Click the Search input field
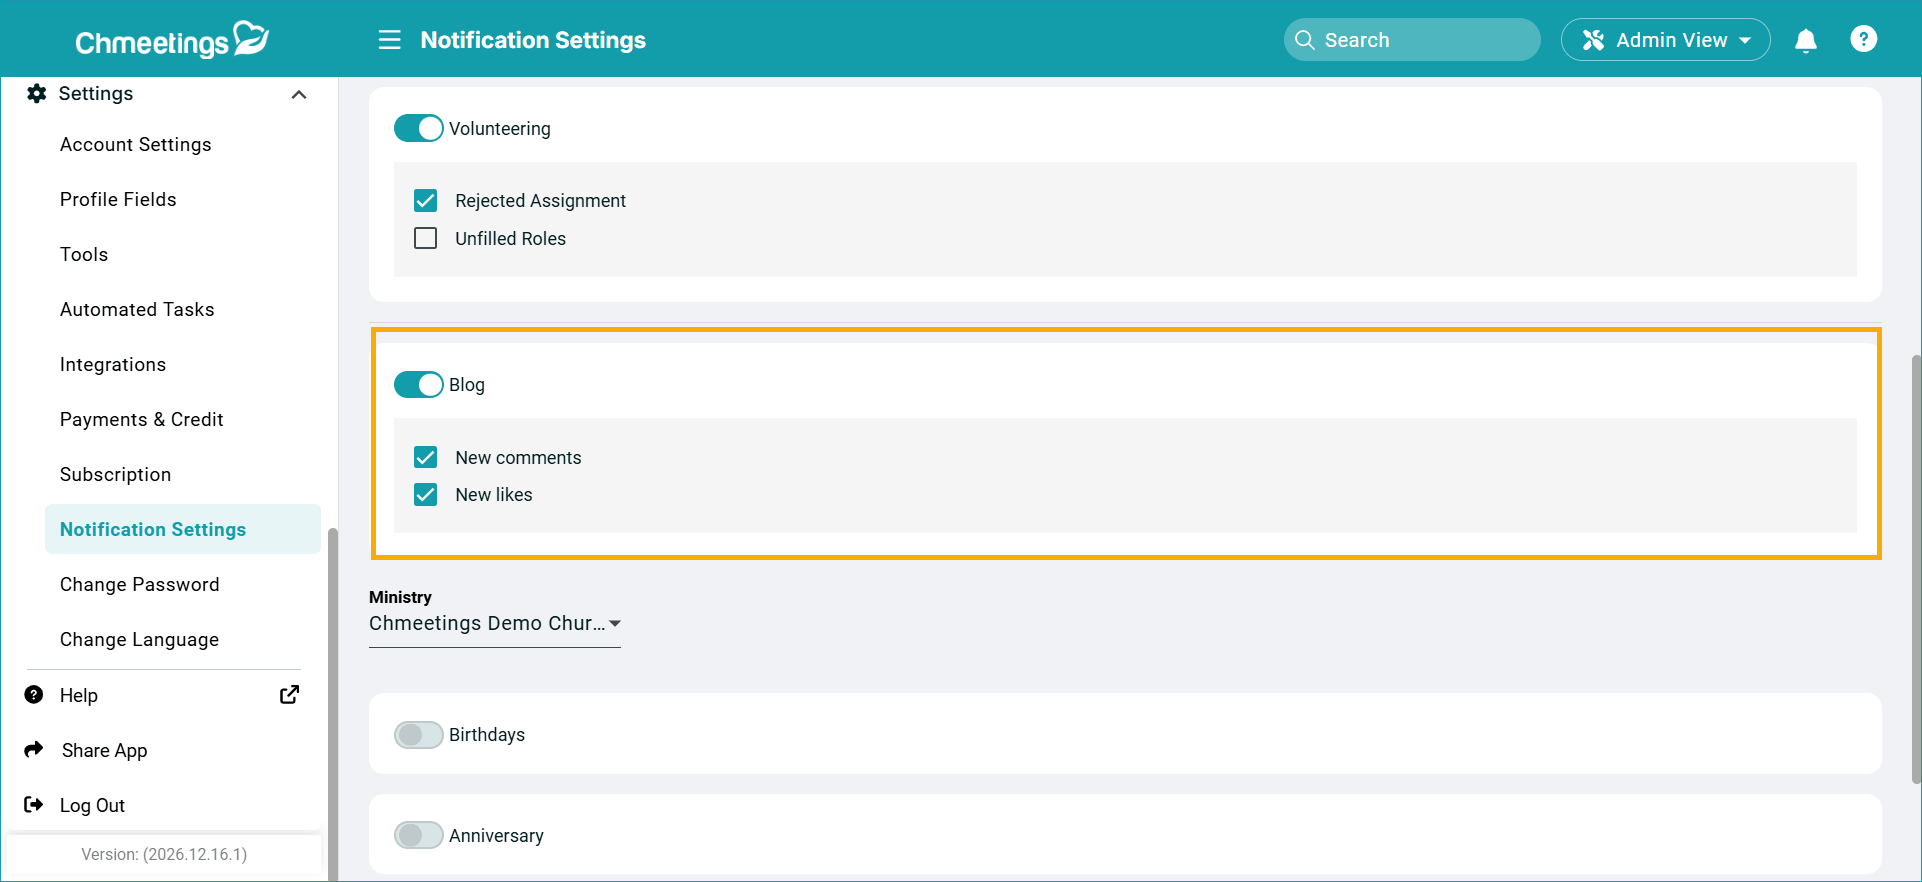Viewport: 1922px width, 882px height. click(1411, 40)
